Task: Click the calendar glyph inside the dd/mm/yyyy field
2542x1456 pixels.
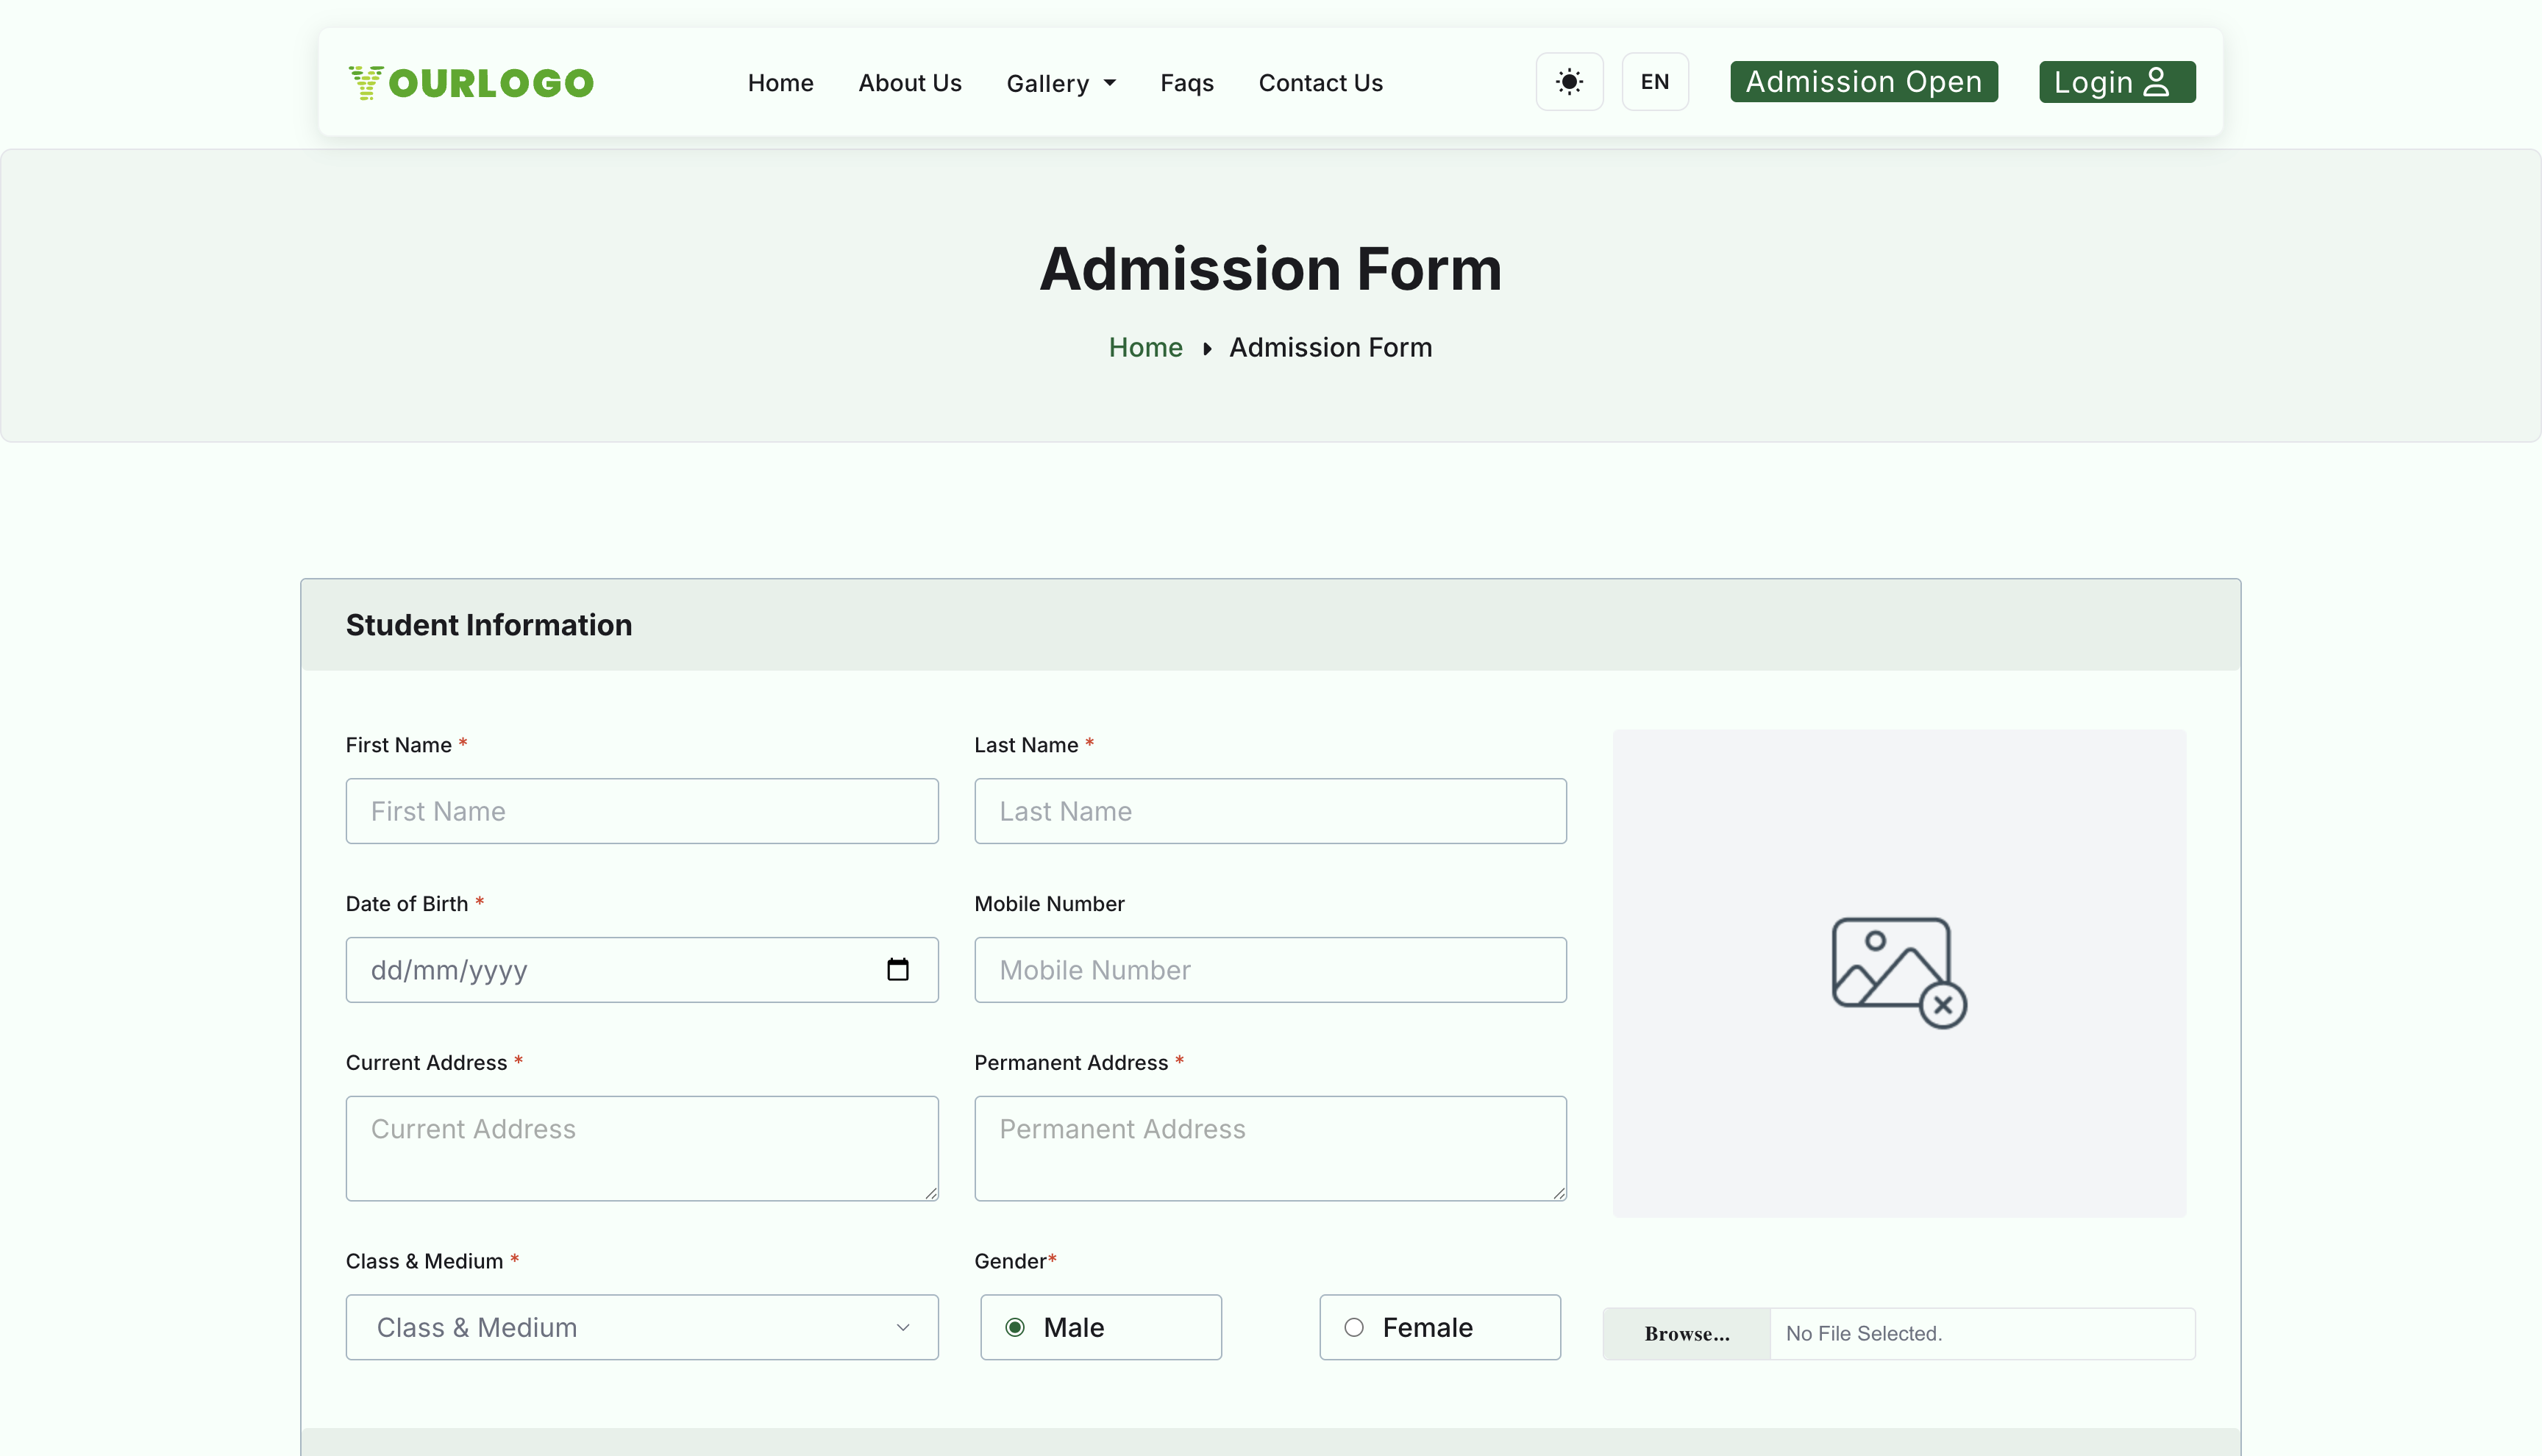Action: click(x=898, y=969)
